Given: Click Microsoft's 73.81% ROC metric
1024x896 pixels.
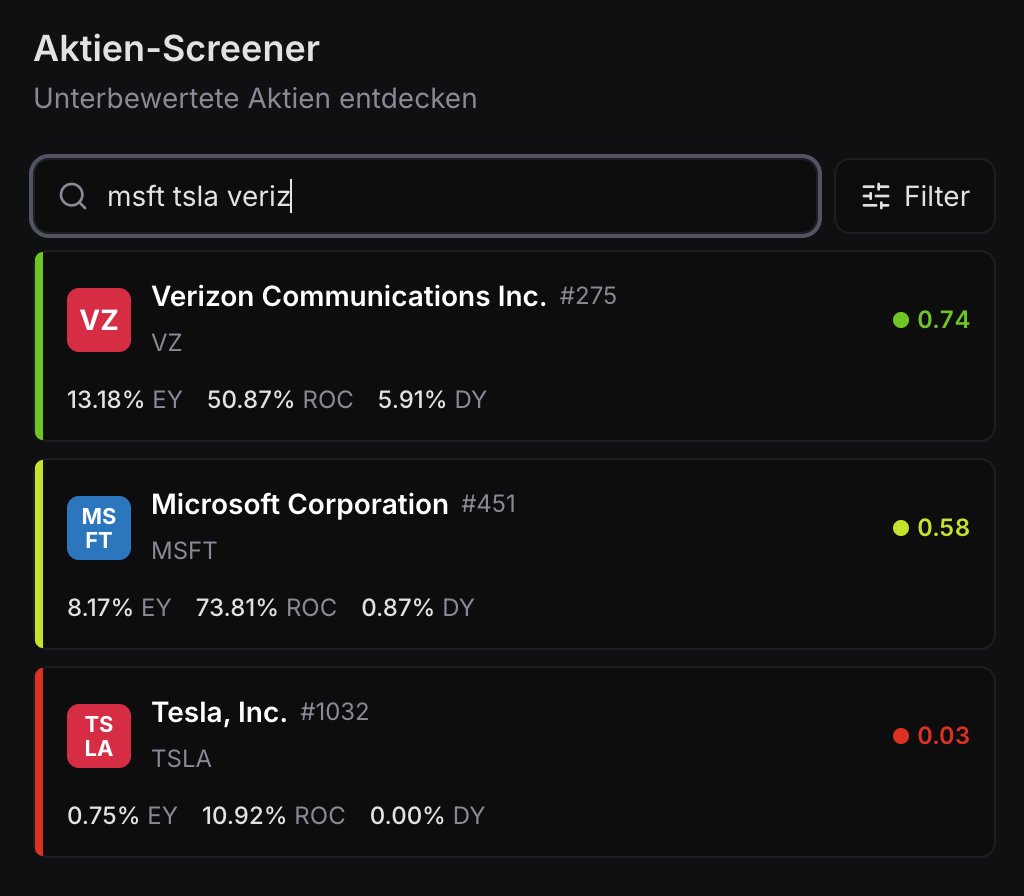Looking at the screenshot, I should pos(266,608).
